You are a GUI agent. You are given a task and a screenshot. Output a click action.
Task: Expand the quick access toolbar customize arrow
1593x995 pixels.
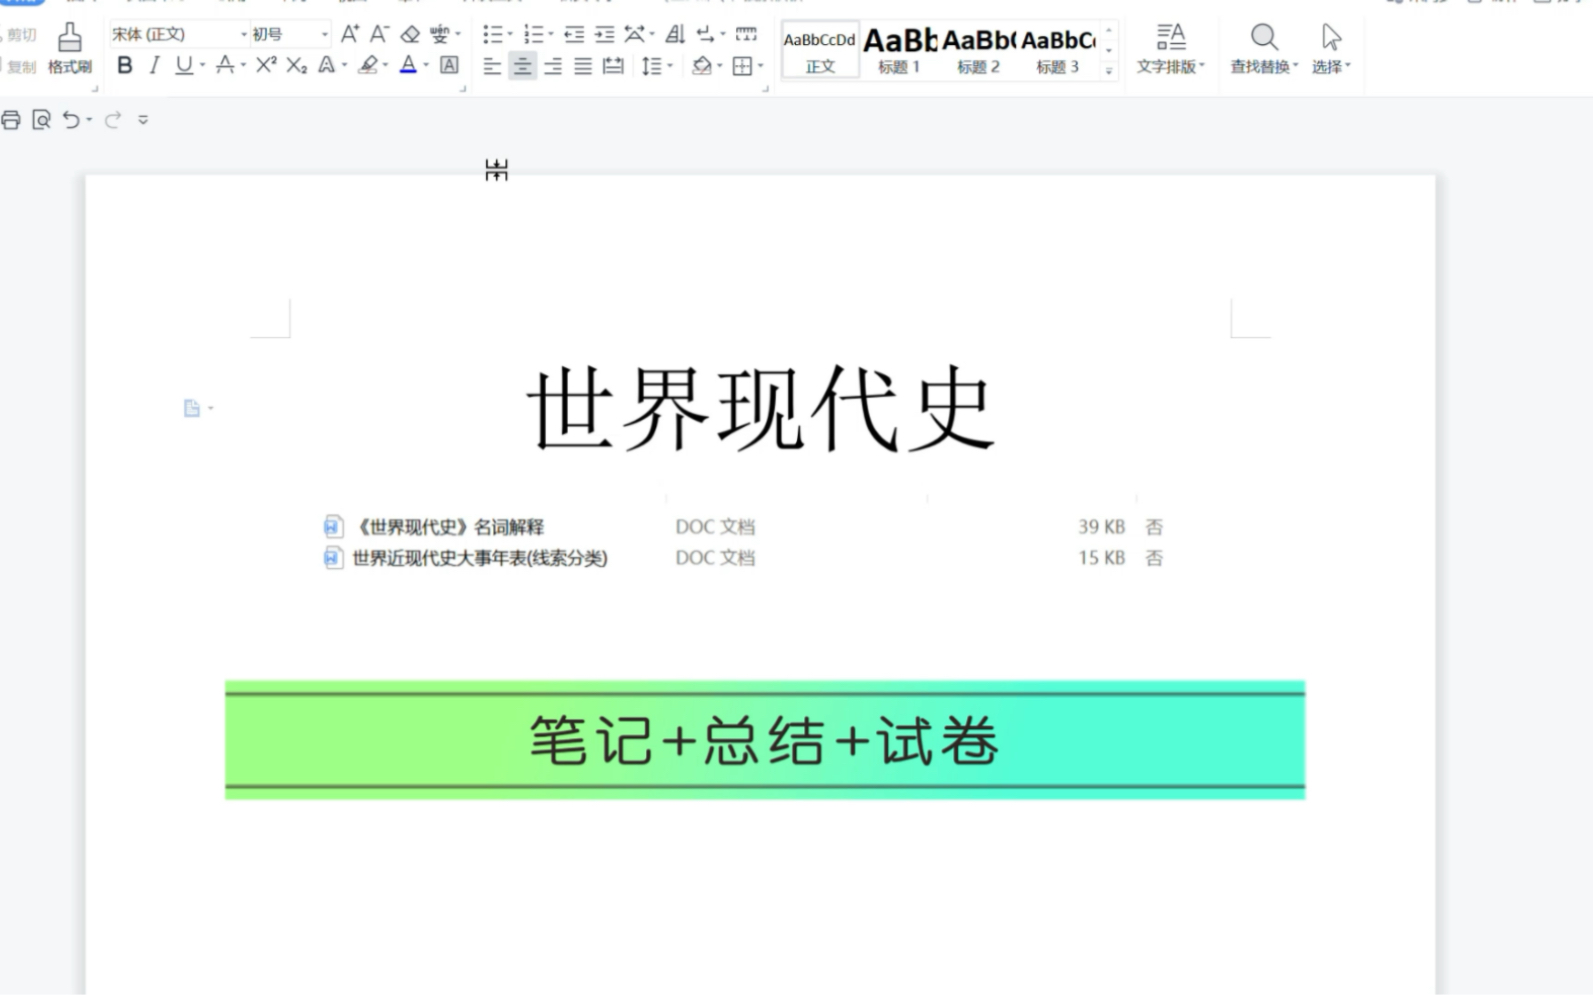click(x=143, y=120)
